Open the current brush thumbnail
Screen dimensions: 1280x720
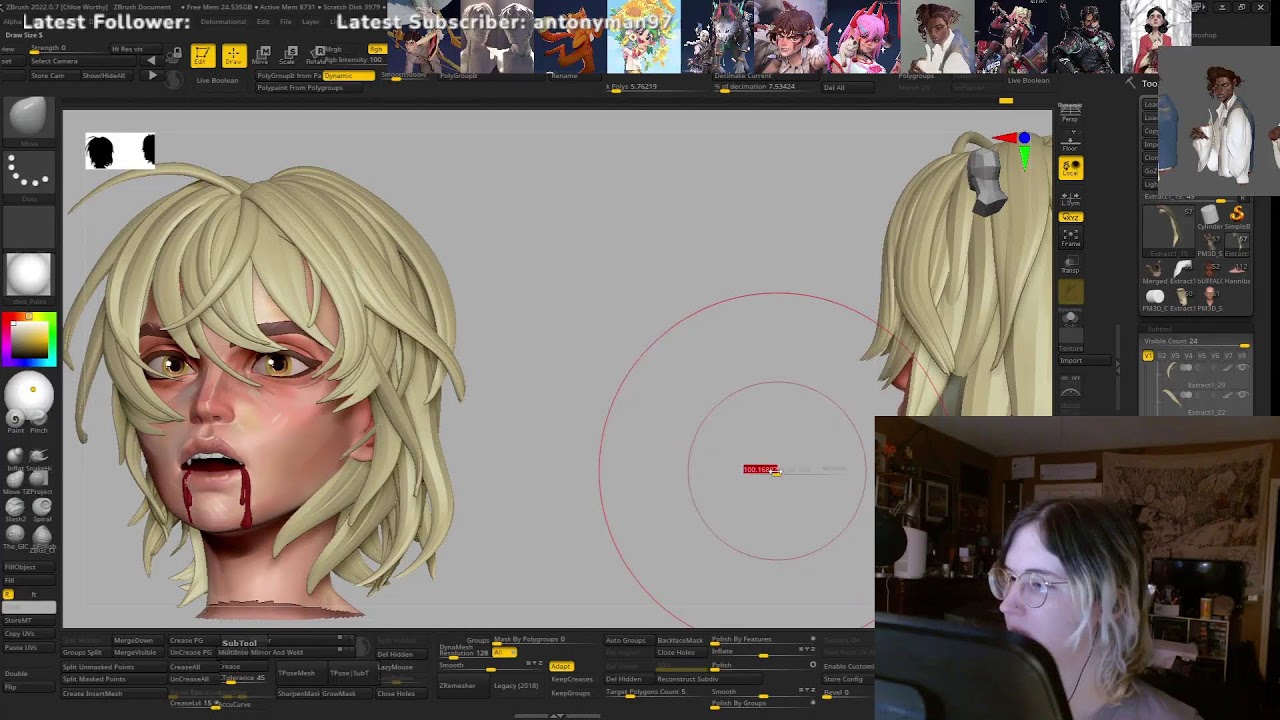tap(28, 118)
